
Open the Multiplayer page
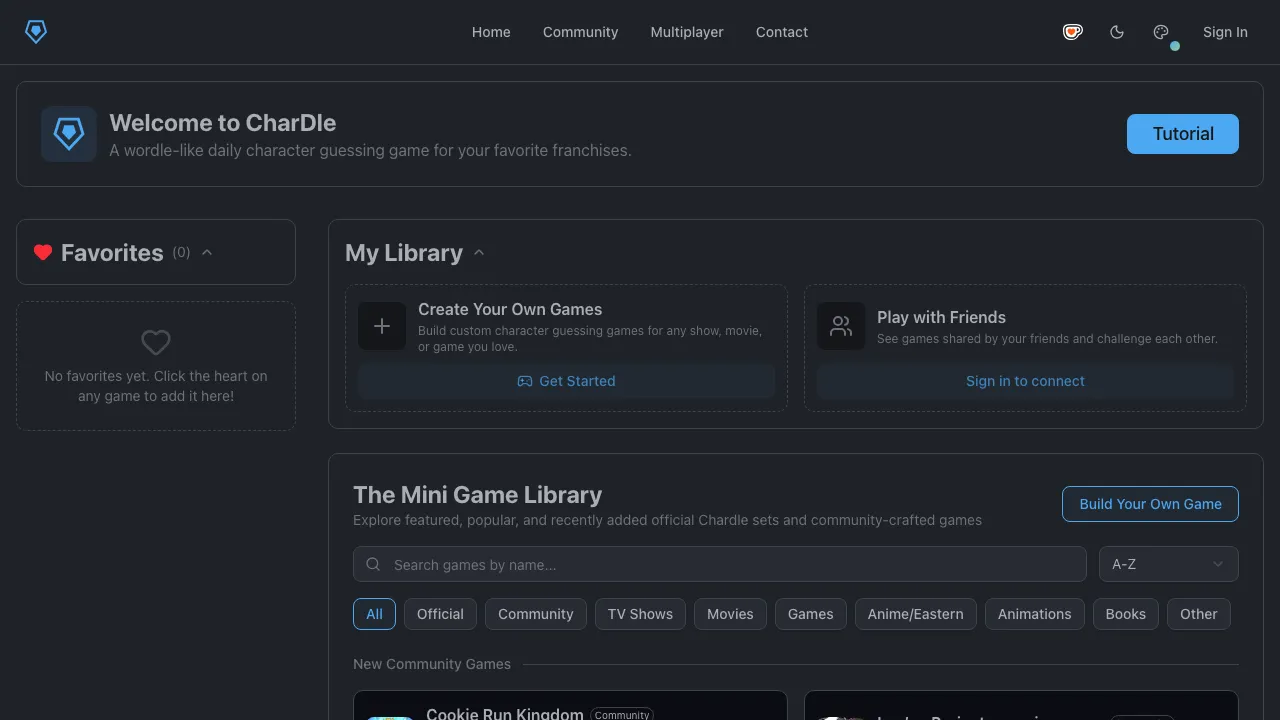(x=687, y=32)
